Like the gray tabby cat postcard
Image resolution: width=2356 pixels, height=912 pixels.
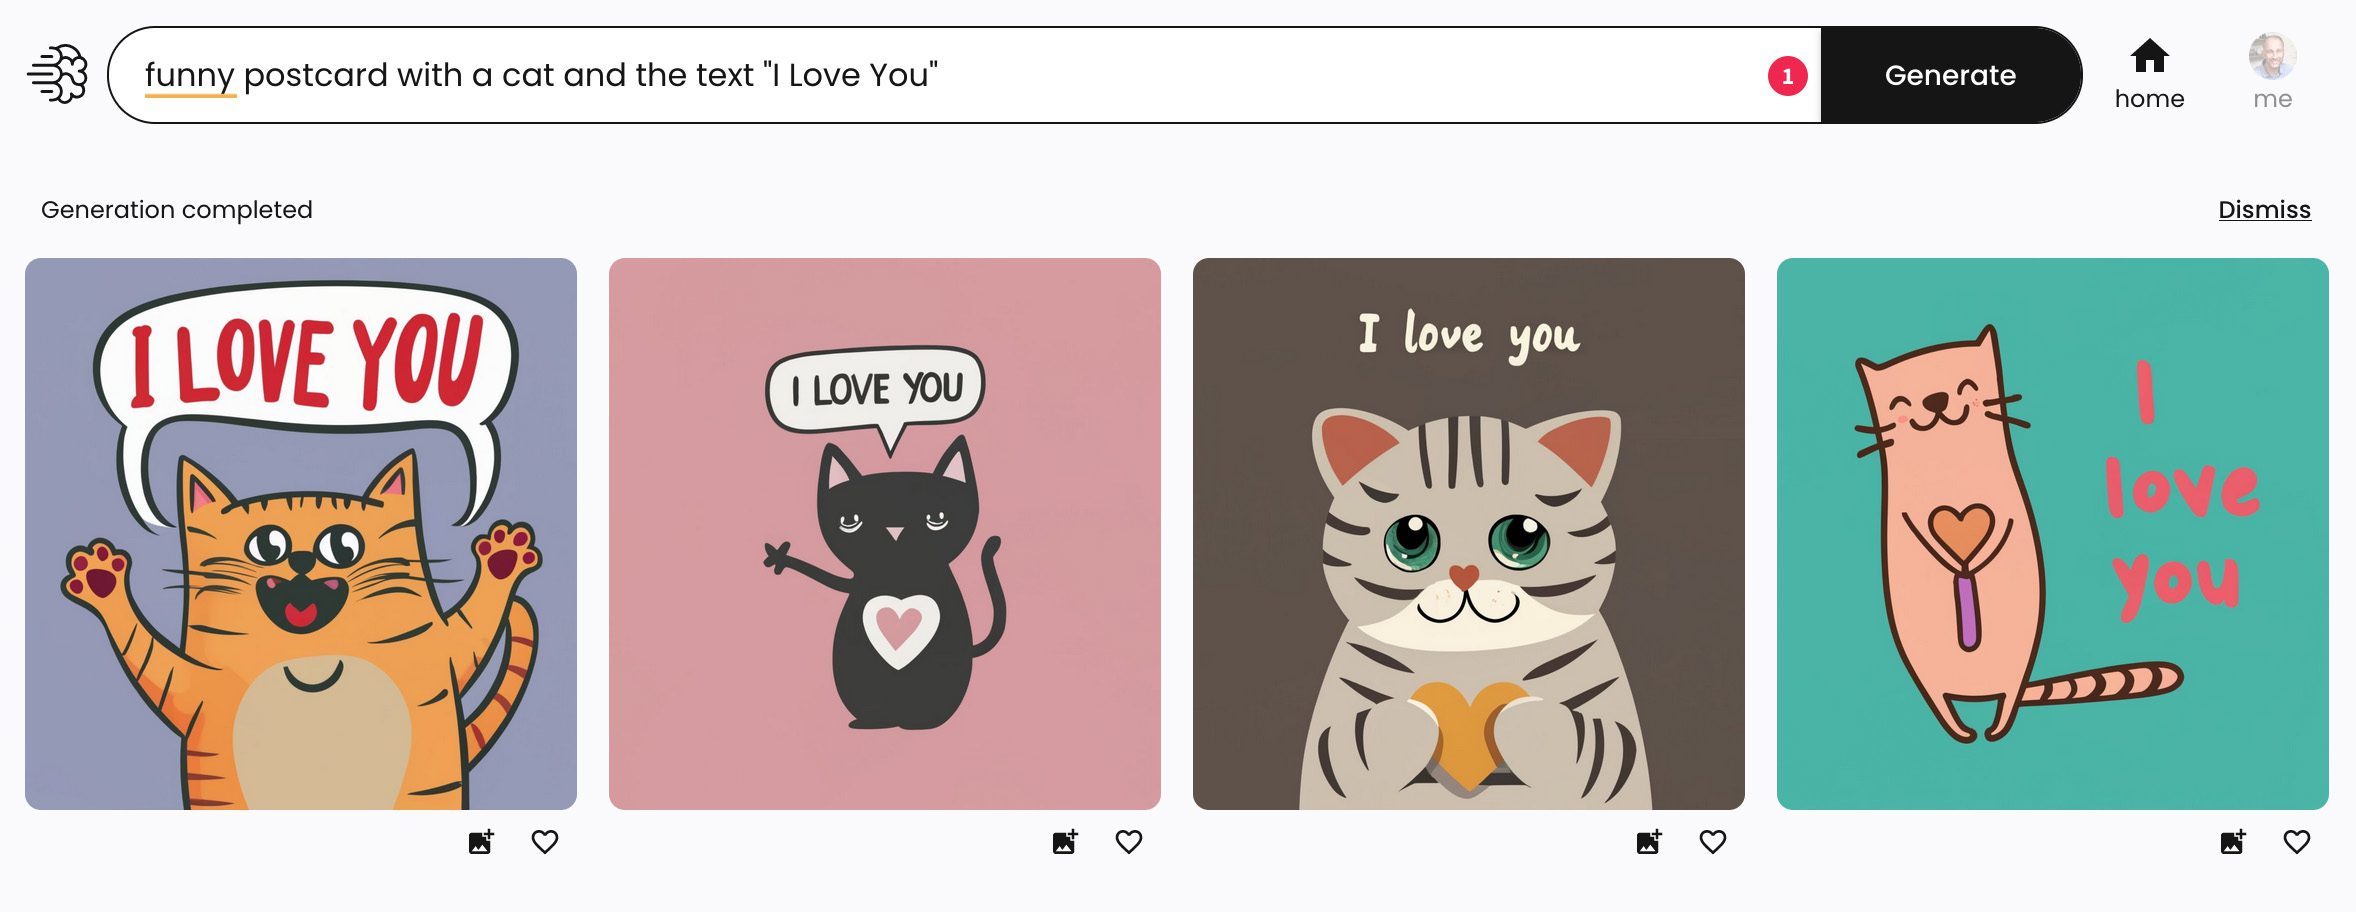click(x=1713, y=842)
